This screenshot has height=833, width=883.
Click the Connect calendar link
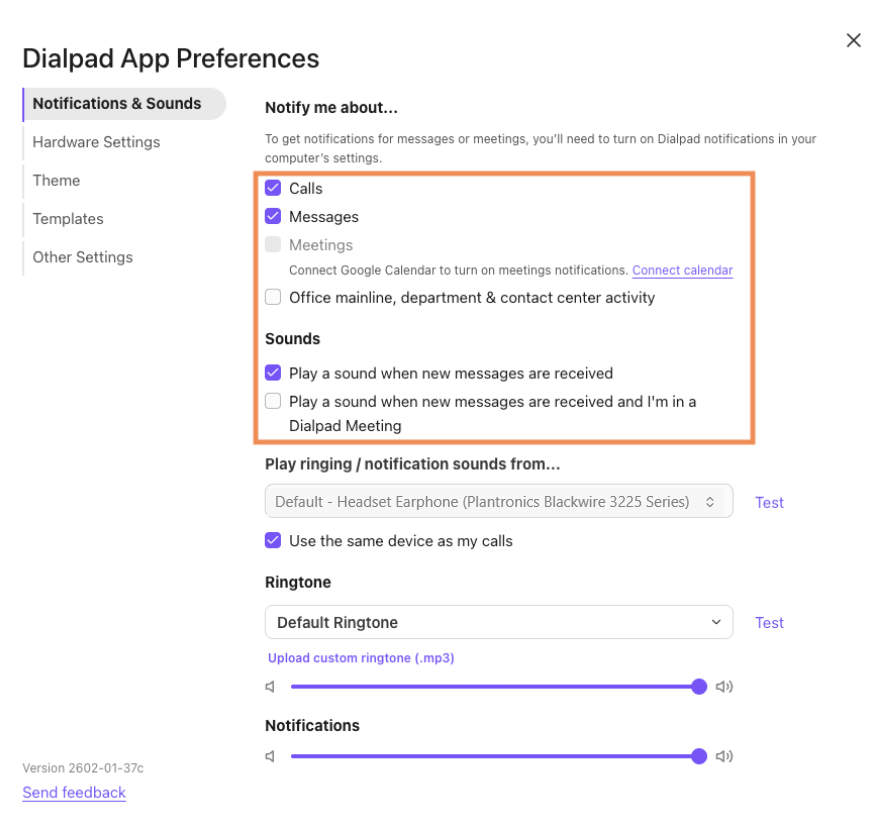pos(682,270)
